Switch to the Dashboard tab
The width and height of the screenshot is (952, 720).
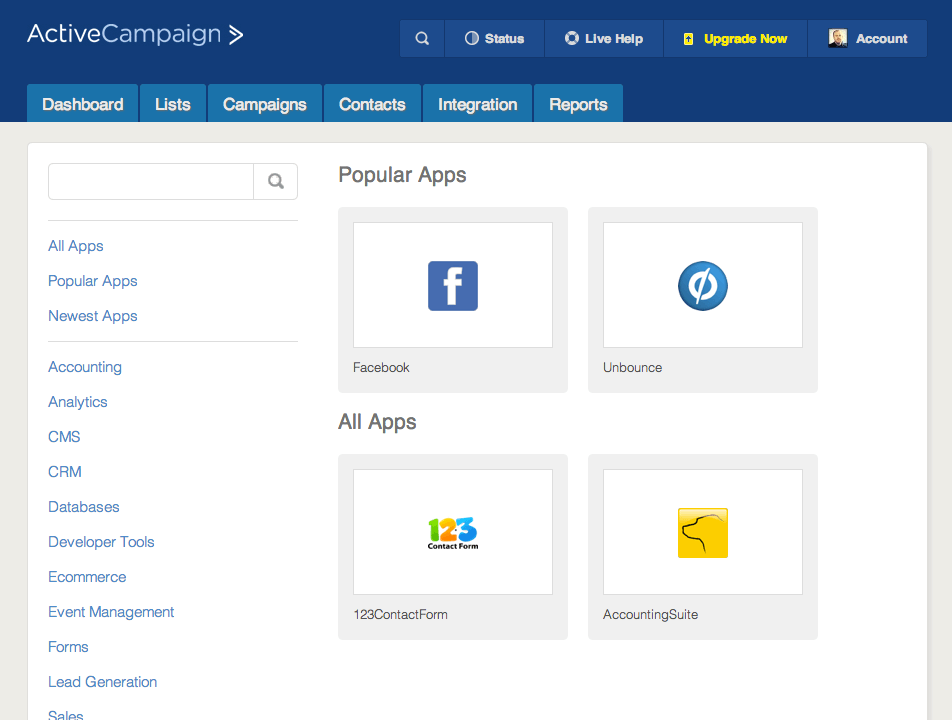tap(83, 104)
